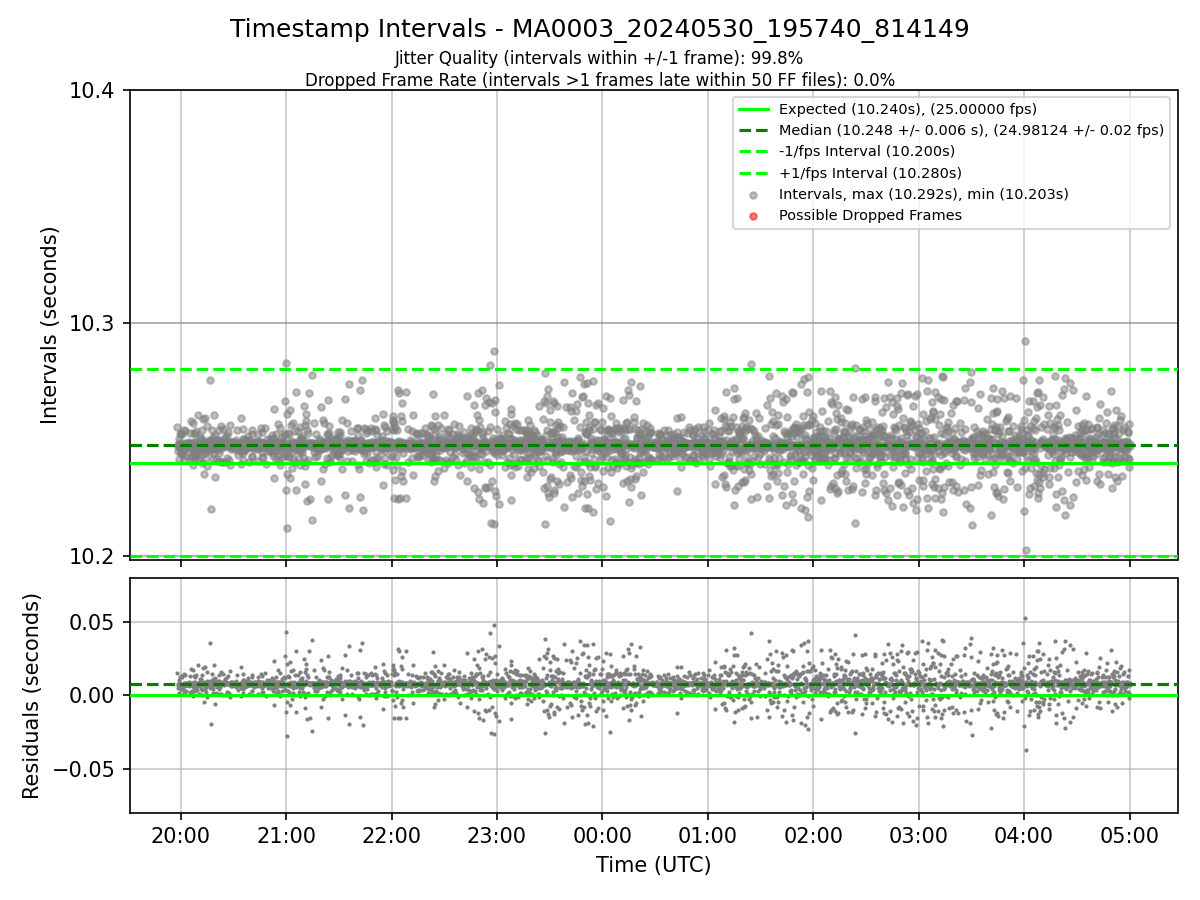Click the 23:00 time tick label
The image size is (1200, 900).
coord(497,834)
